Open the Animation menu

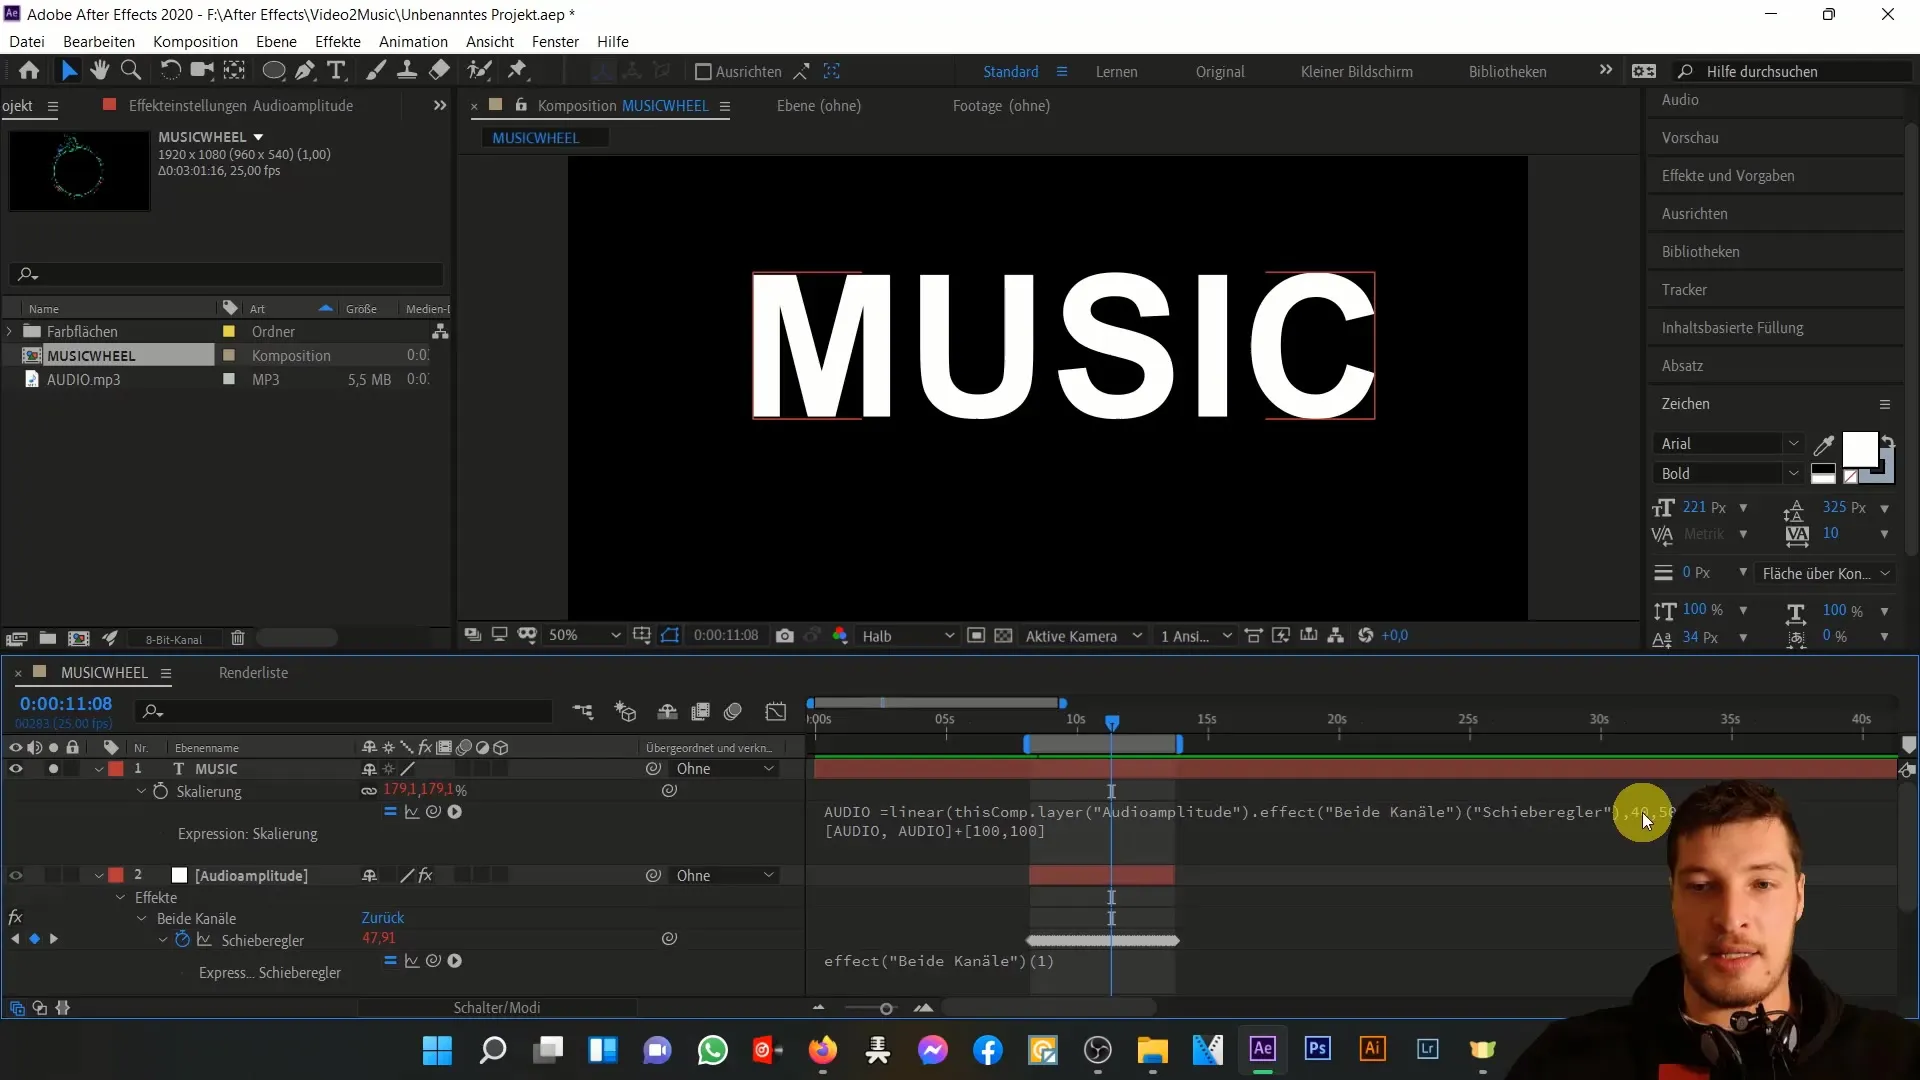click(413, 42)
